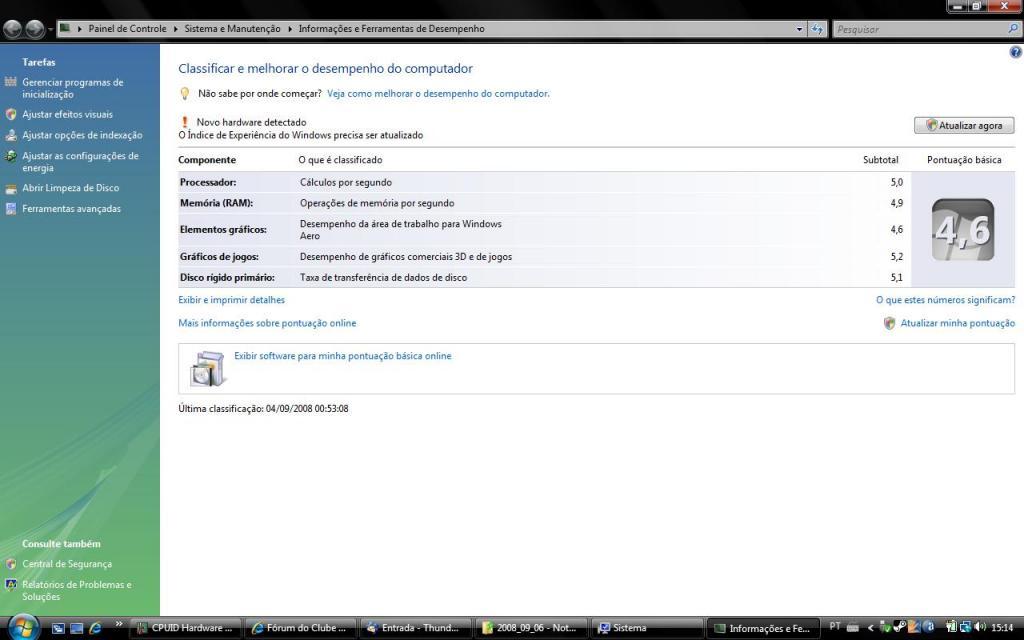
Task: Click the network tray icon
Action: [x=965, y=627]
